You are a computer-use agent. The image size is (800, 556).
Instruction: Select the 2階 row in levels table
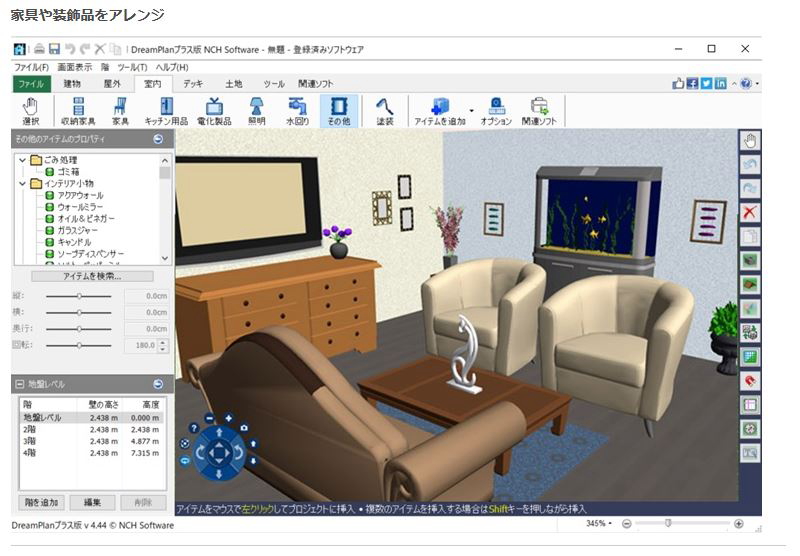click(92, 429)
